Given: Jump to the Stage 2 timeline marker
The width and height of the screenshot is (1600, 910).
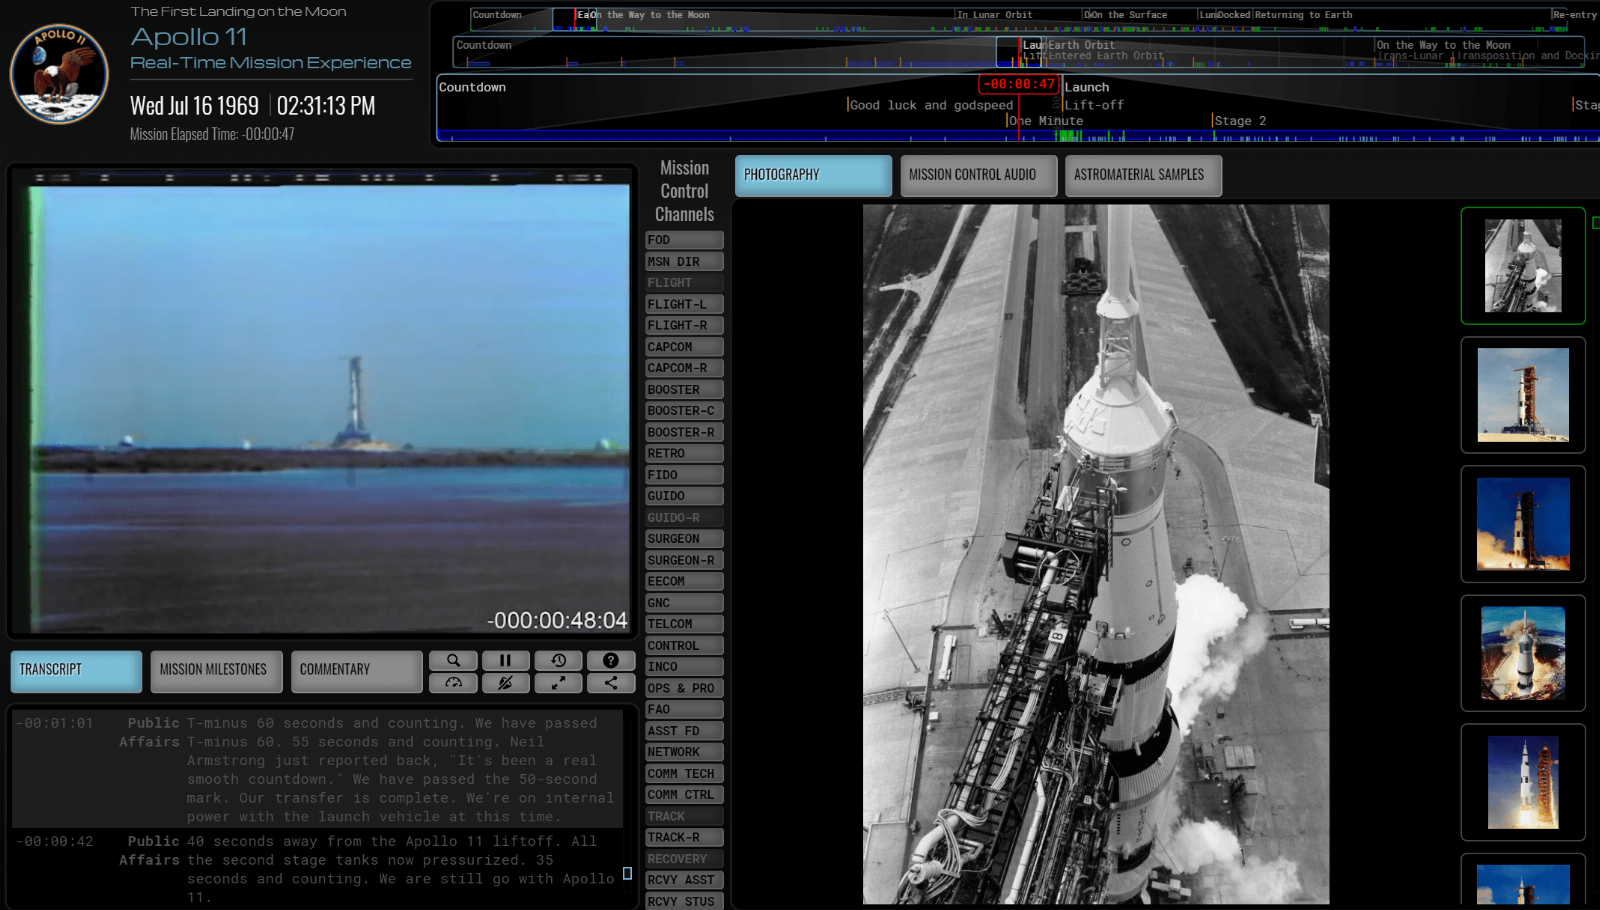Looking at the screenshot, I should (1240, 121).
